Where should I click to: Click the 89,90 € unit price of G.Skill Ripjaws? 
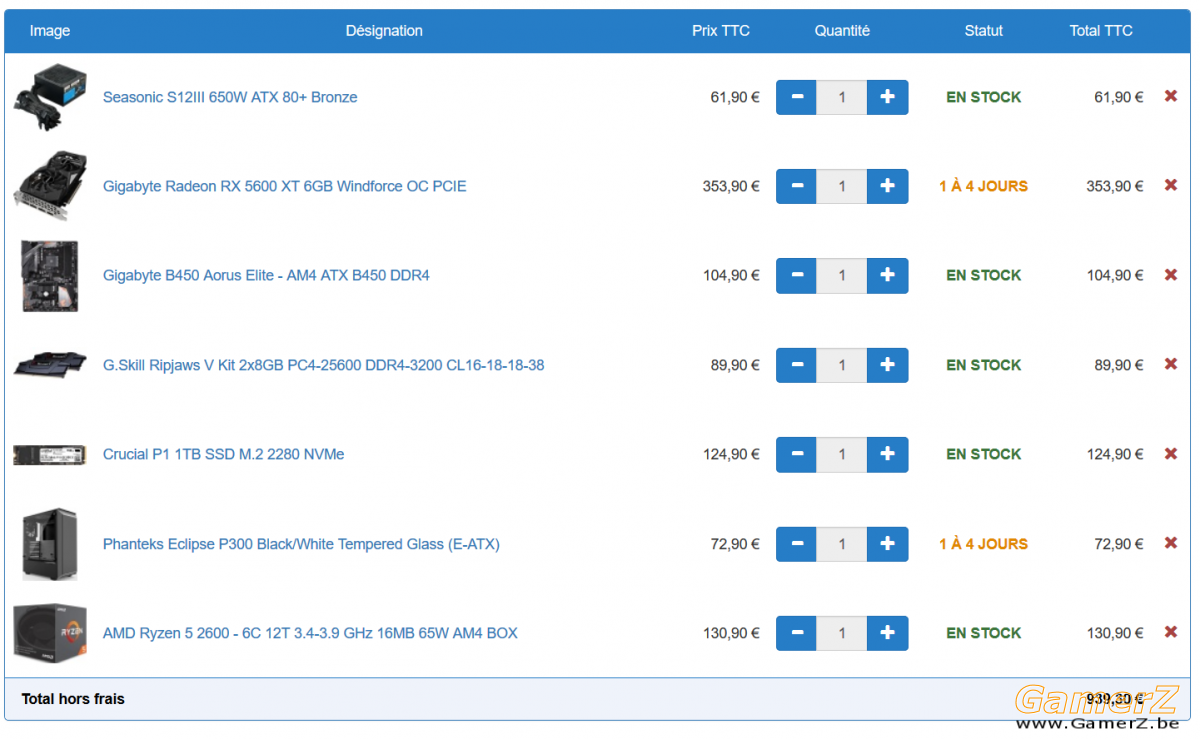pos(735,365)
